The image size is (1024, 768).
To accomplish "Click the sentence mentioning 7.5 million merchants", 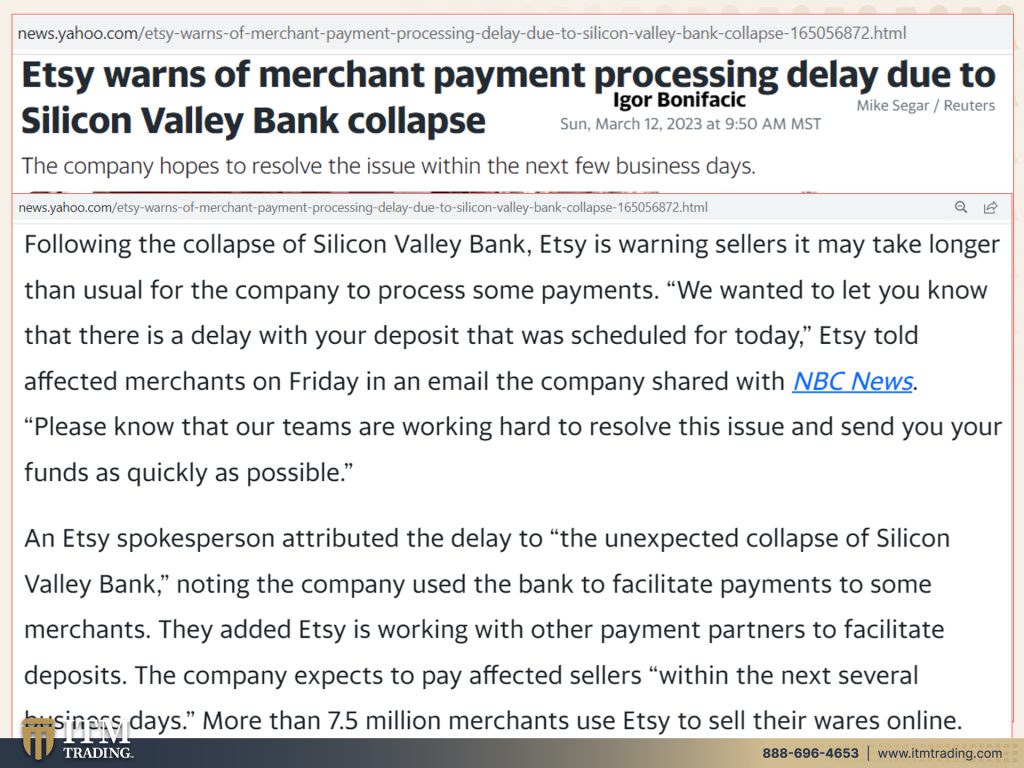I will click(x=582, y=721).
